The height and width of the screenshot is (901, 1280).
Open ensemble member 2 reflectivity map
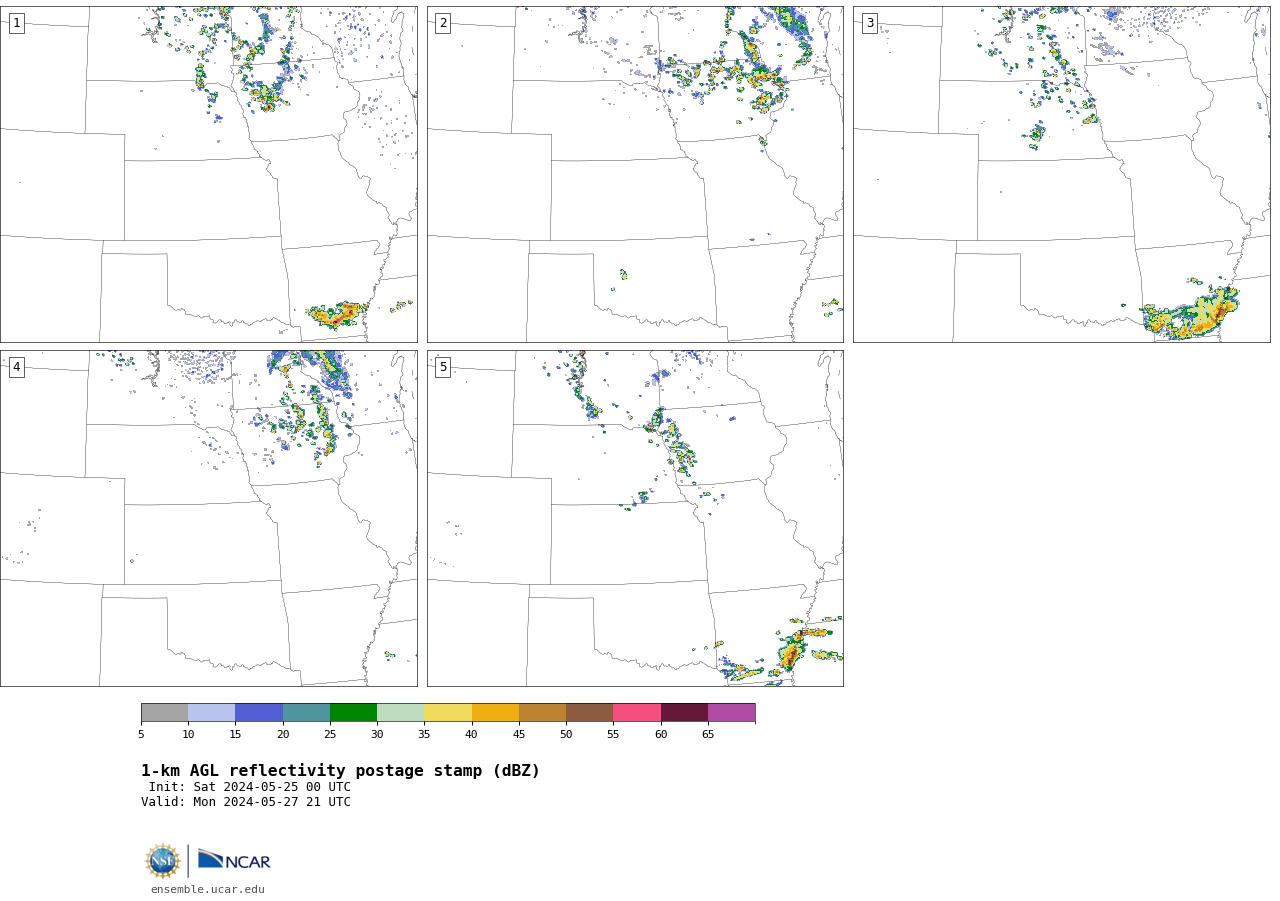click(635, 174)
